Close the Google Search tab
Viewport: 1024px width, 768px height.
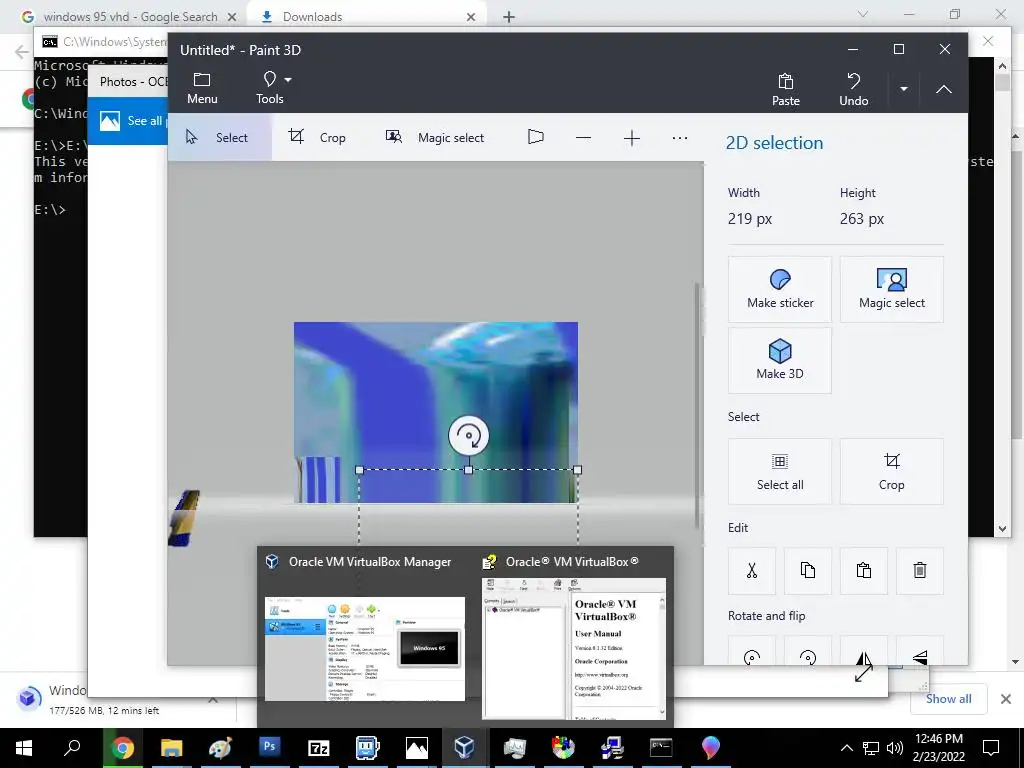(232, 17)
